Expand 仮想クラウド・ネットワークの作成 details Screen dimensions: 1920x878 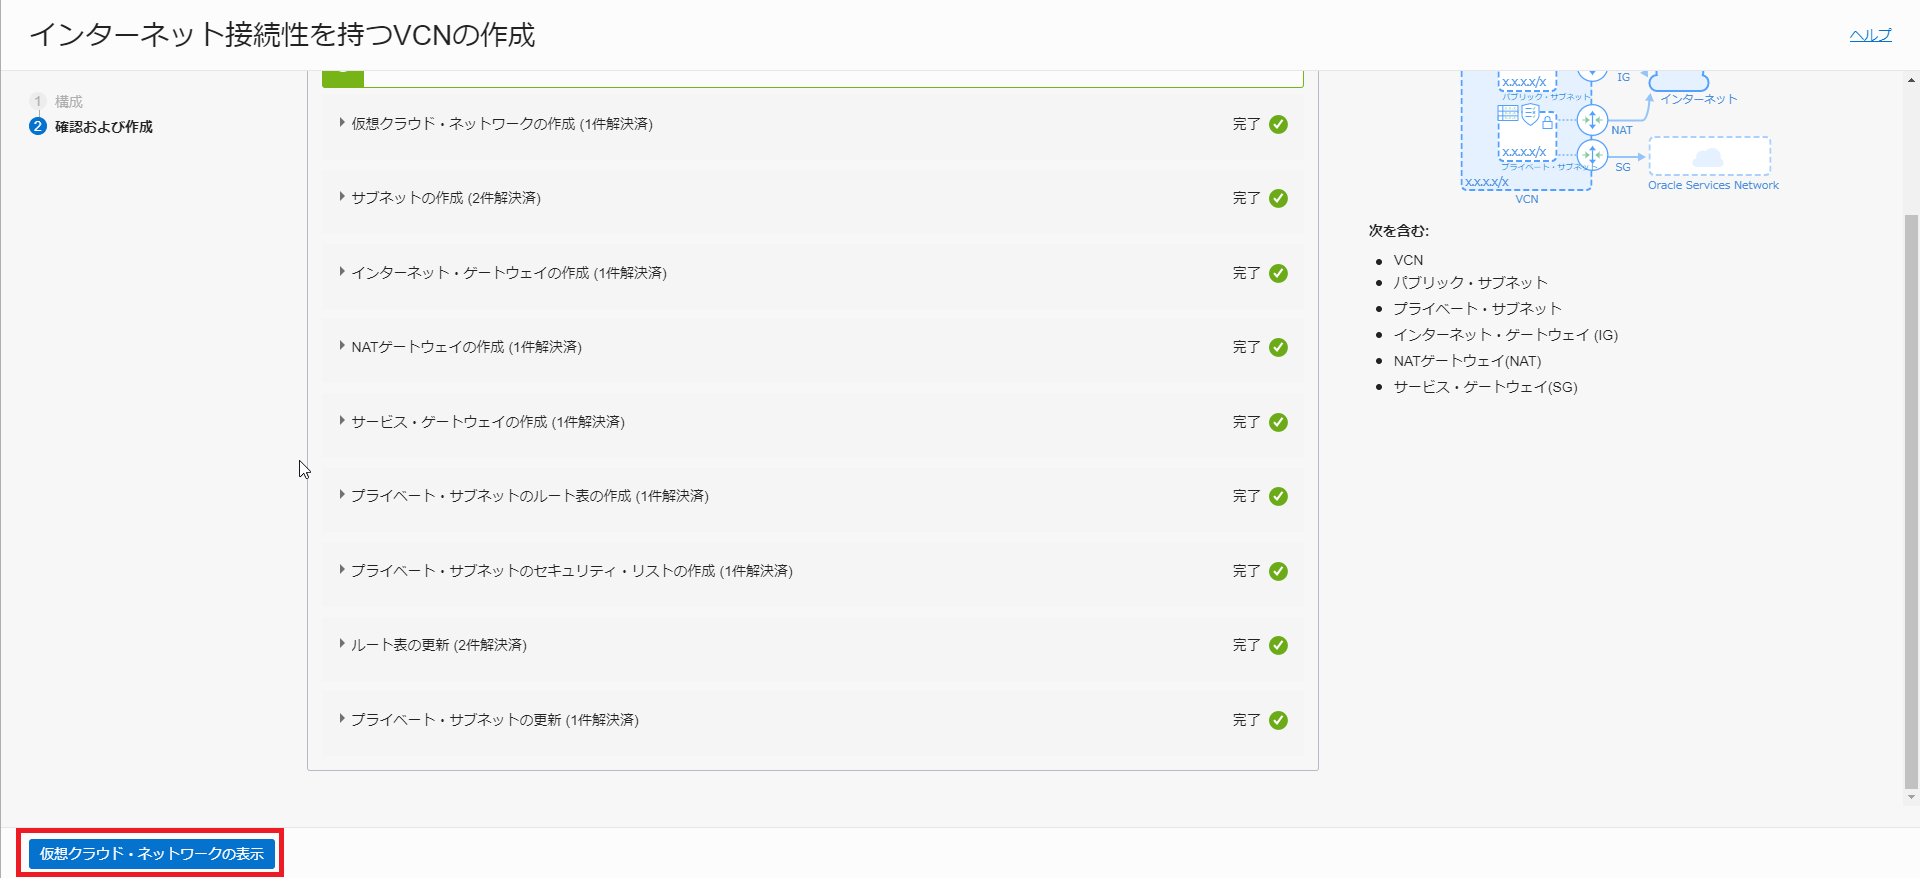[342, 123]
